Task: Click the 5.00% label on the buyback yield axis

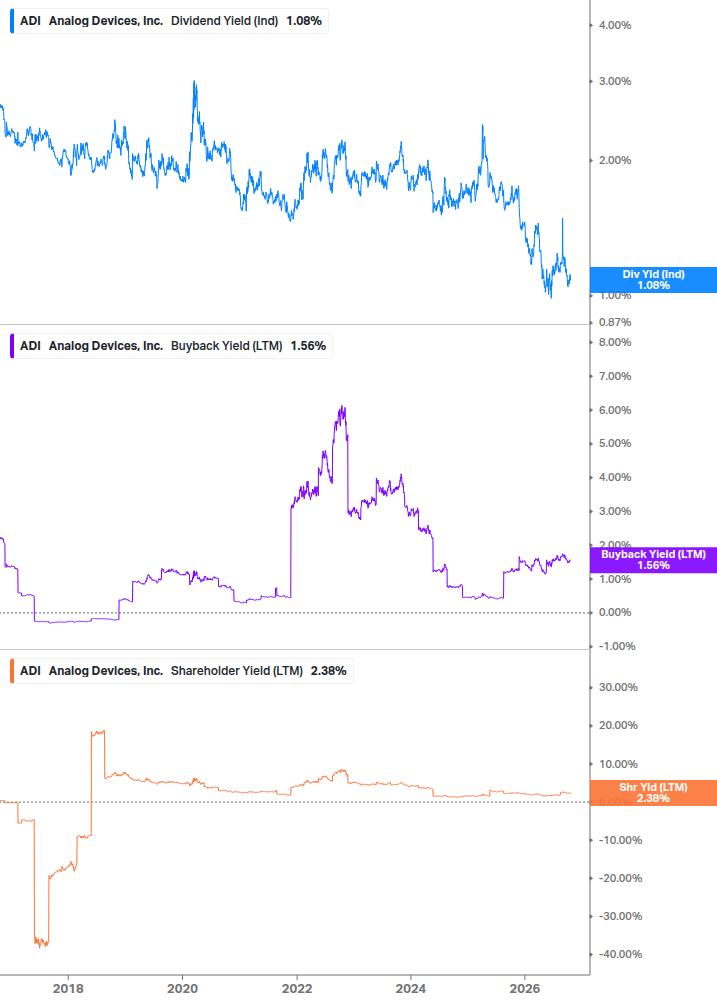Action: coord(614,444)
